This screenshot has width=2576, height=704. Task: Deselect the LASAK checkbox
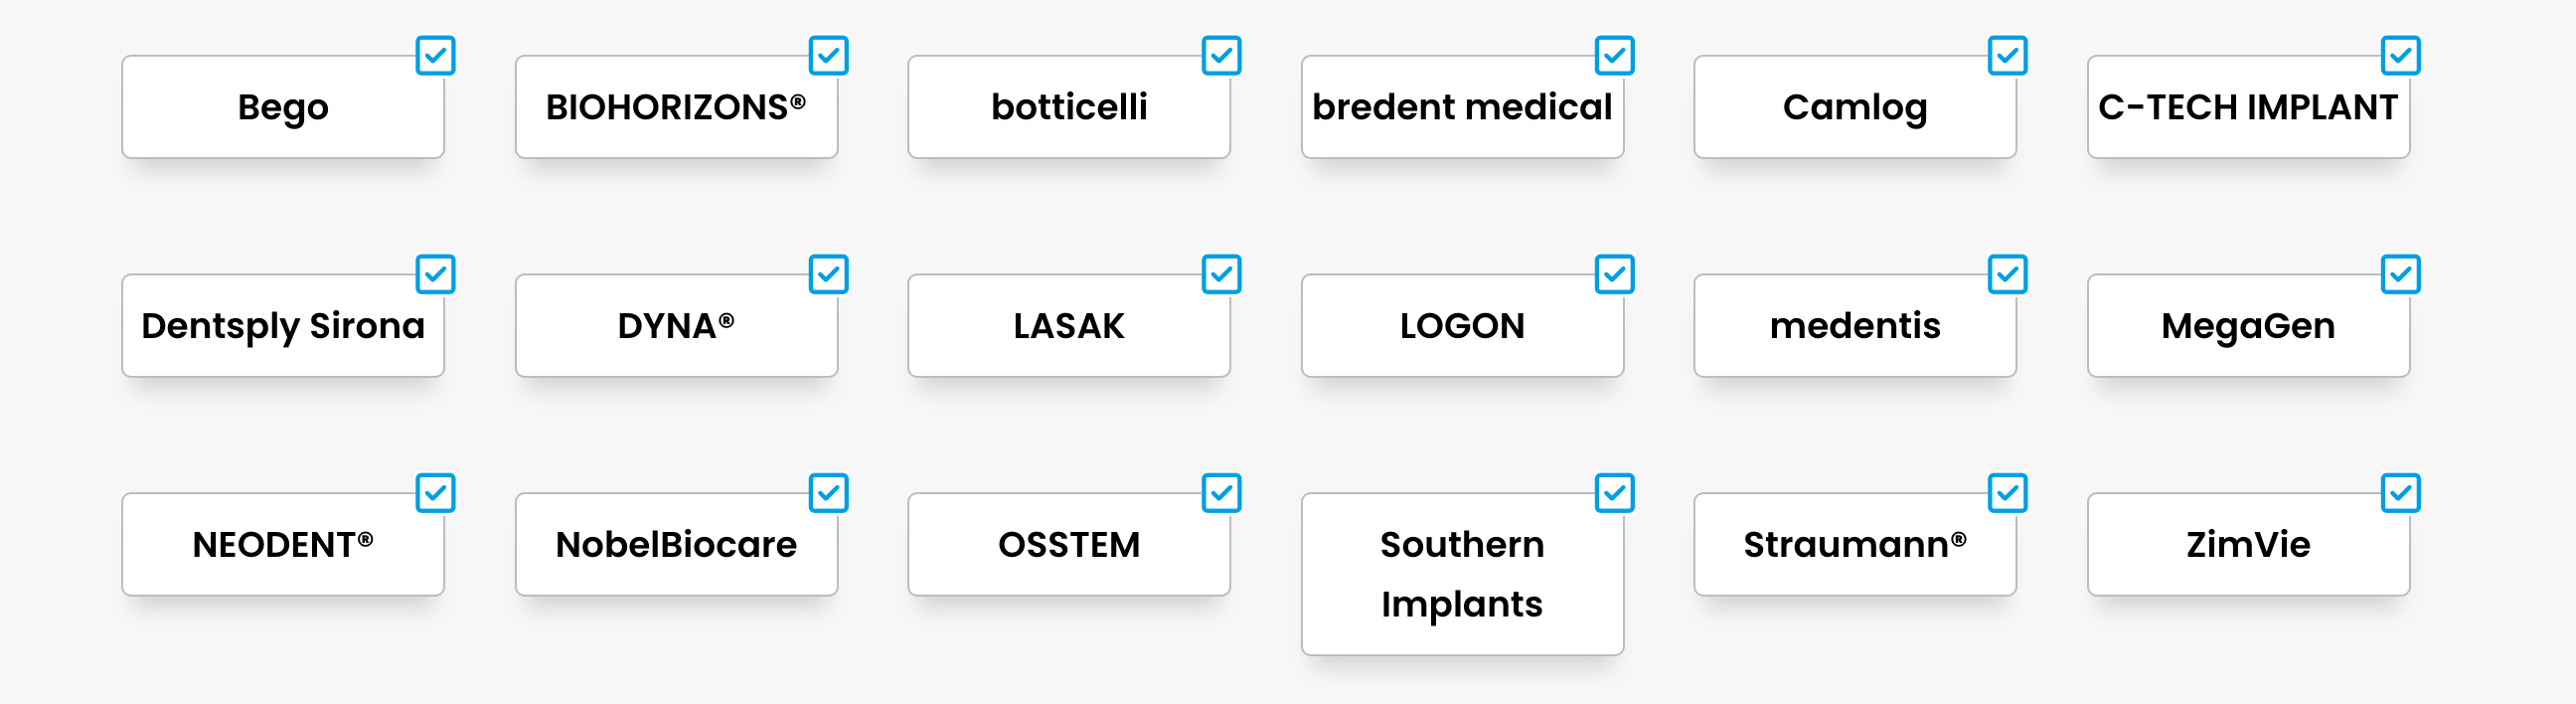tap(1221, 275)
